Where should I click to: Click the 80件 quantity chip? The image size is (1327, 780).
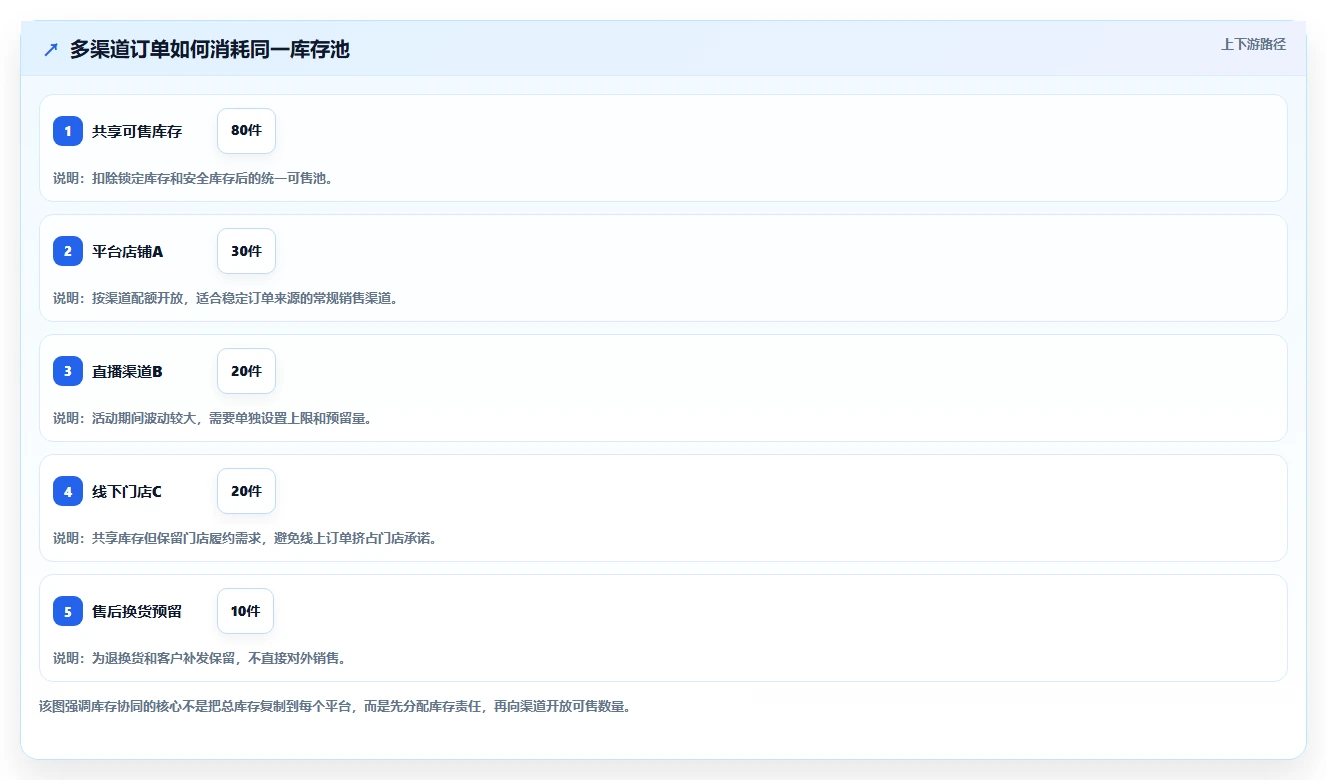tap(246, 131)
